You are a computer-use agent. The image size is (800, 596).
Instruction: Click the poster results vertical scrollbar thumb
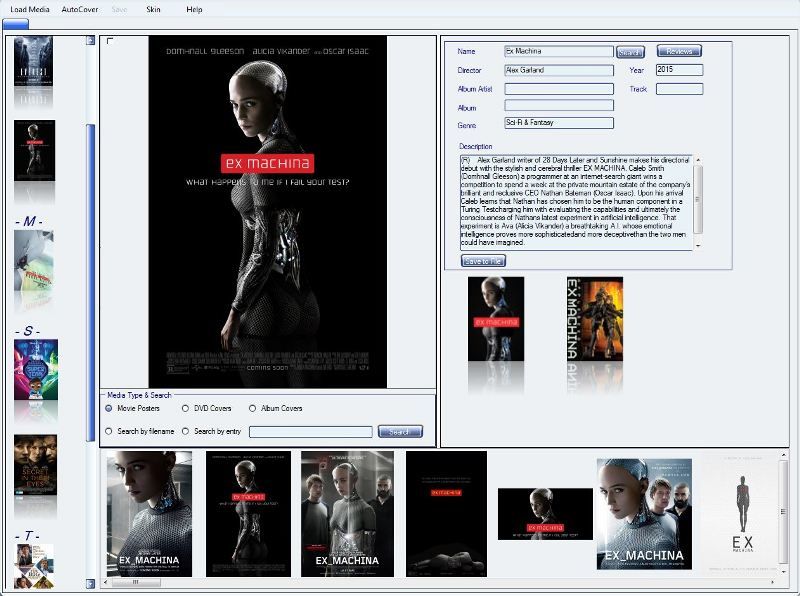click(783, 511)
